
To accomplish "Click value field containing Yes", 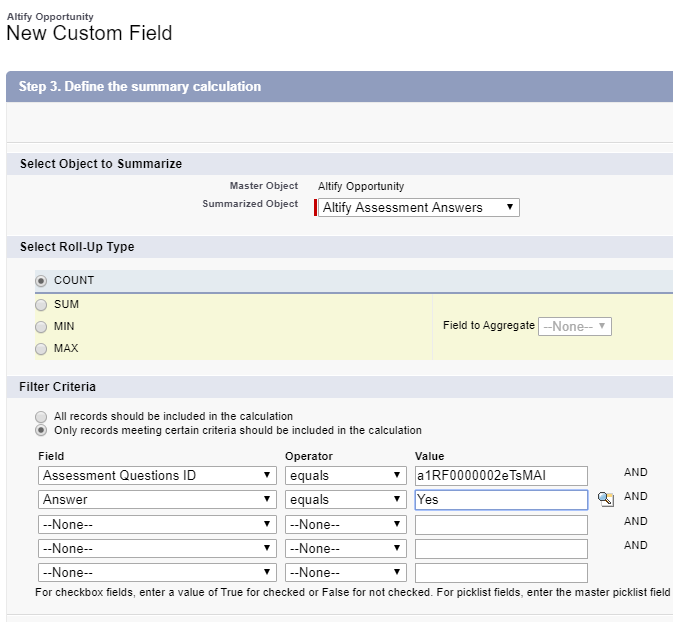I will point(501,500).
